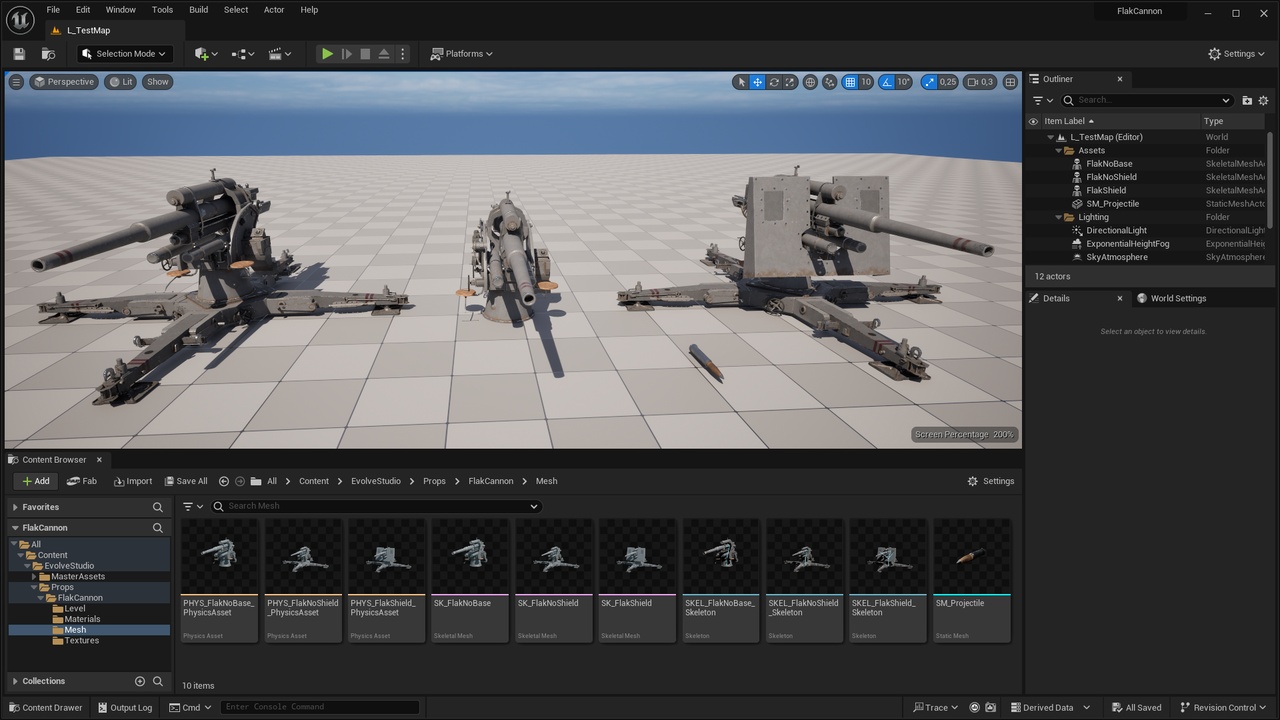Viewport: 1280px width, 720px height.
Task: Open the Lit view mode menu
Action: point(120,82)
